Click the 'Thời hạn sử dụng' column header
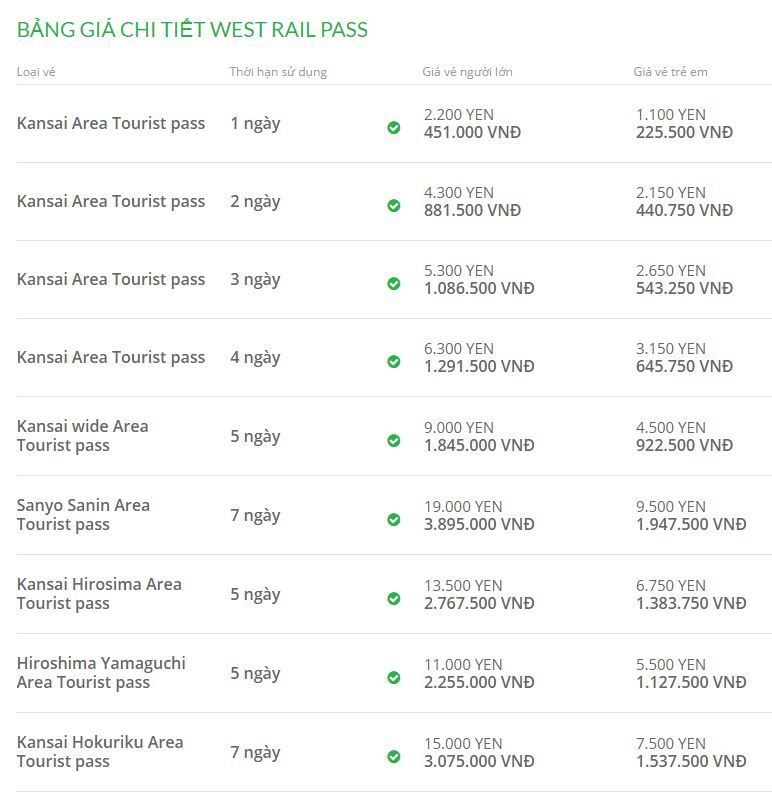 click(x=278, y=72)
